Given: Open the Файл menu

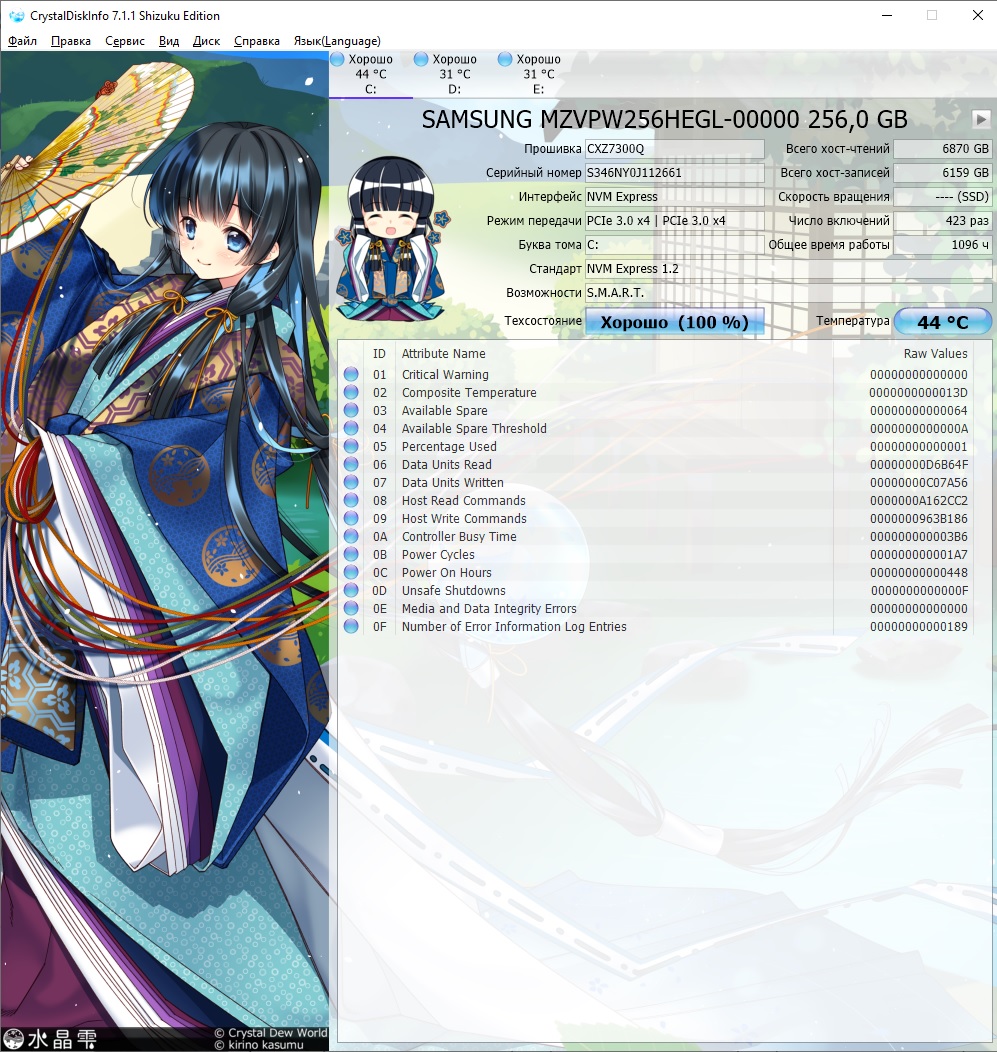Looking at the screenshot, I should 22,41.
